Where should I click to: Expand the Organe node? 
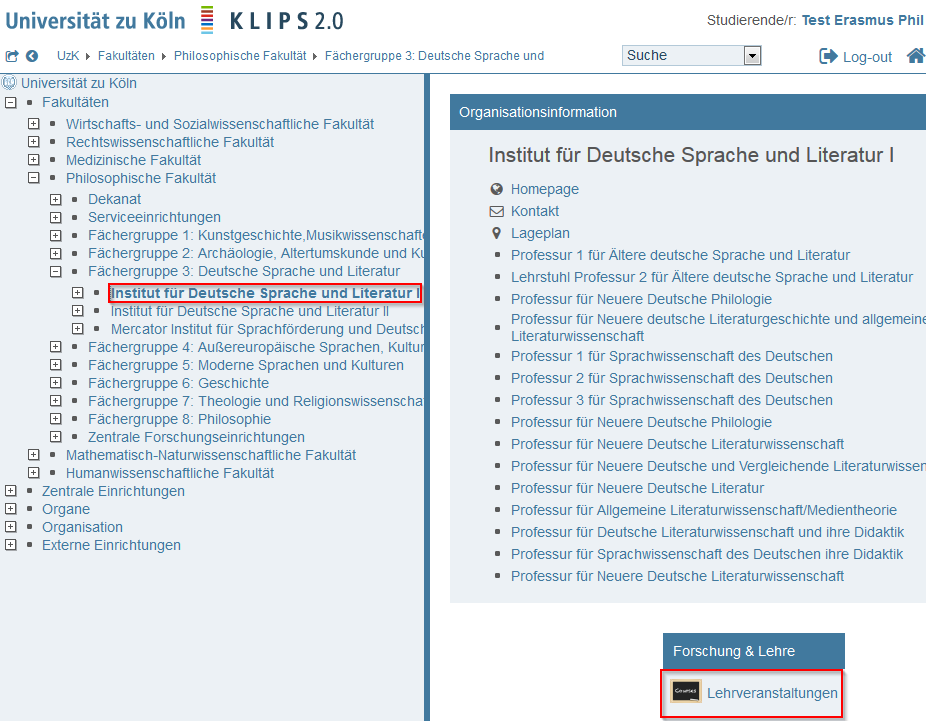(x=11, y=508)
